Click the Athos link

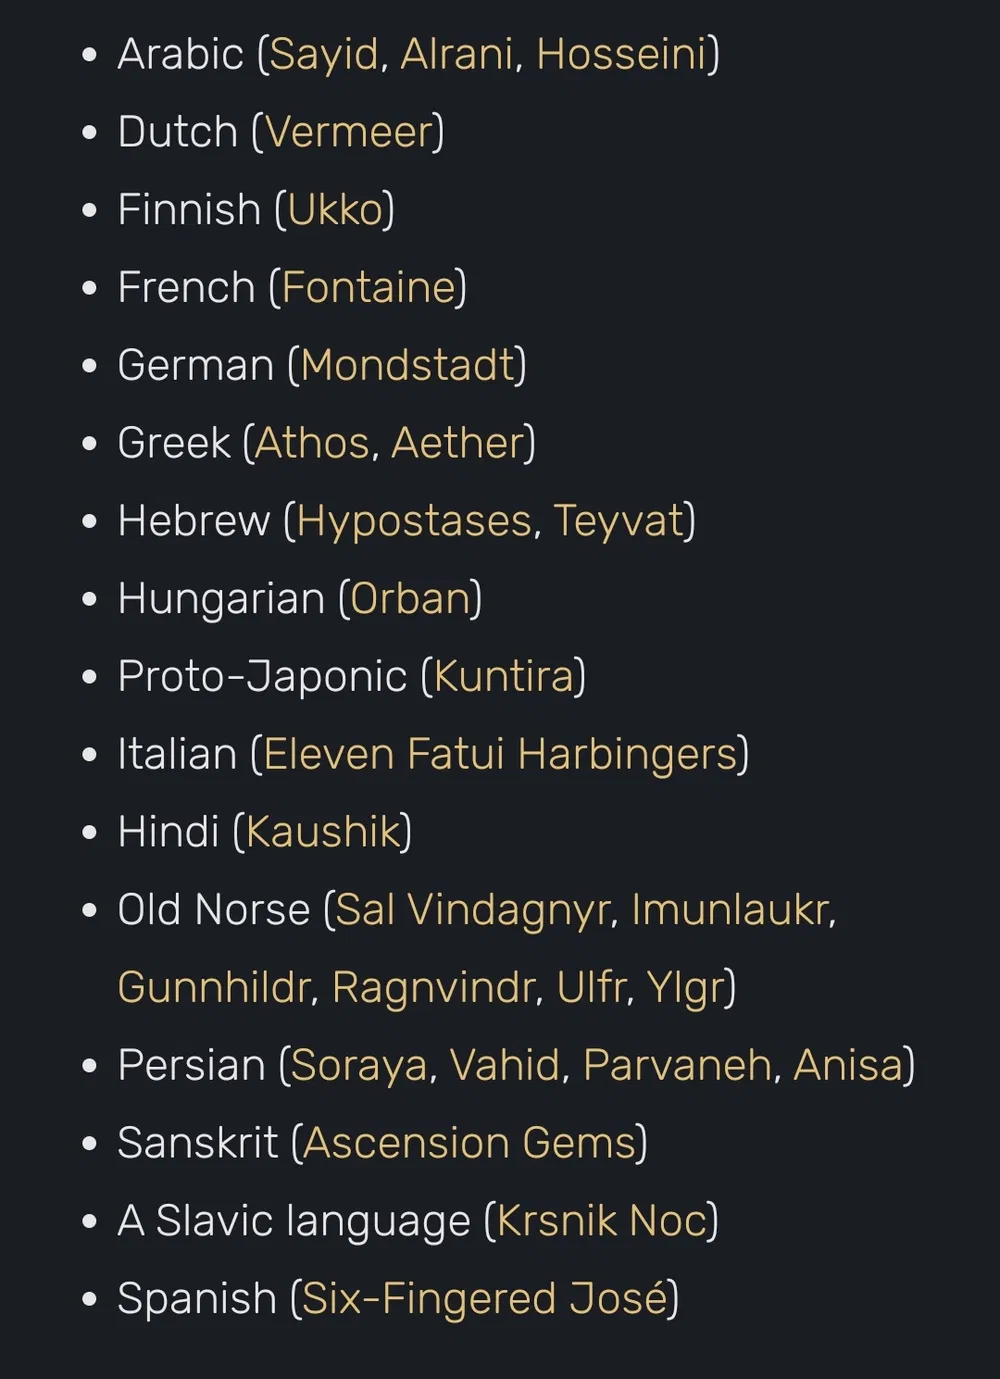(312, 444)
